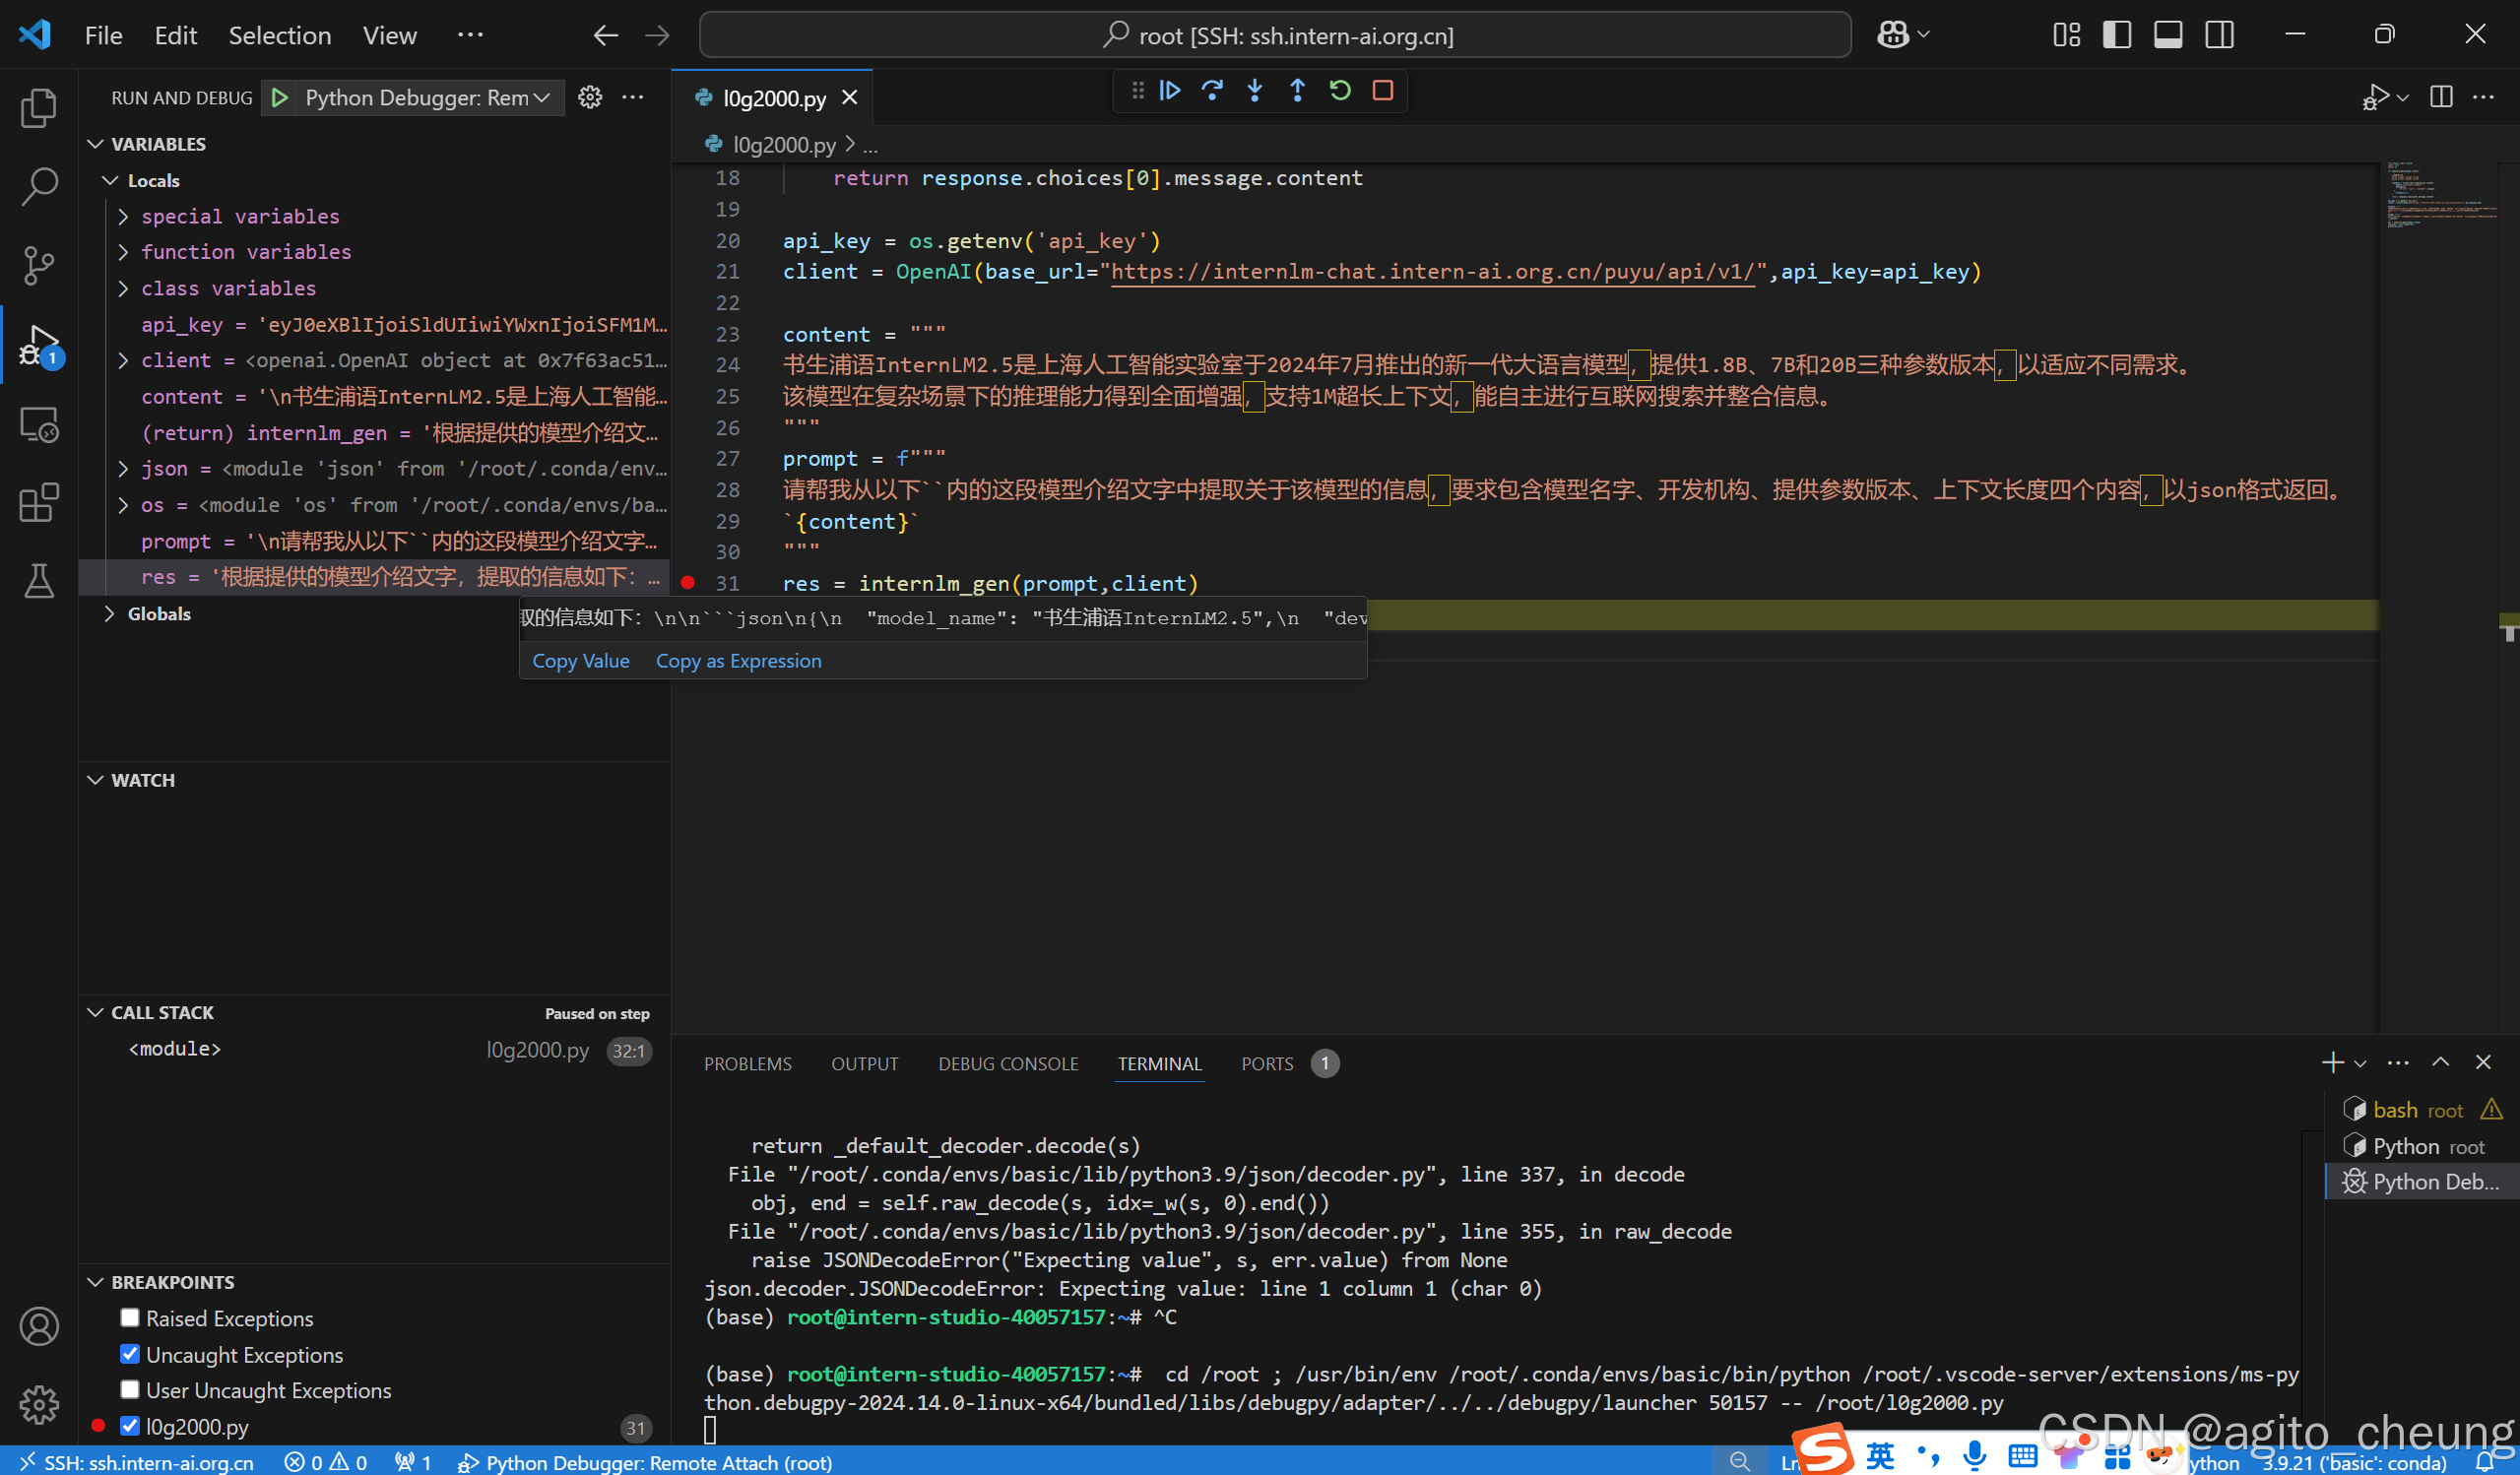Screen dimensions: 2520x1475
Task: Stop debugging with the red square
Action: click(x=1383, y=91)
